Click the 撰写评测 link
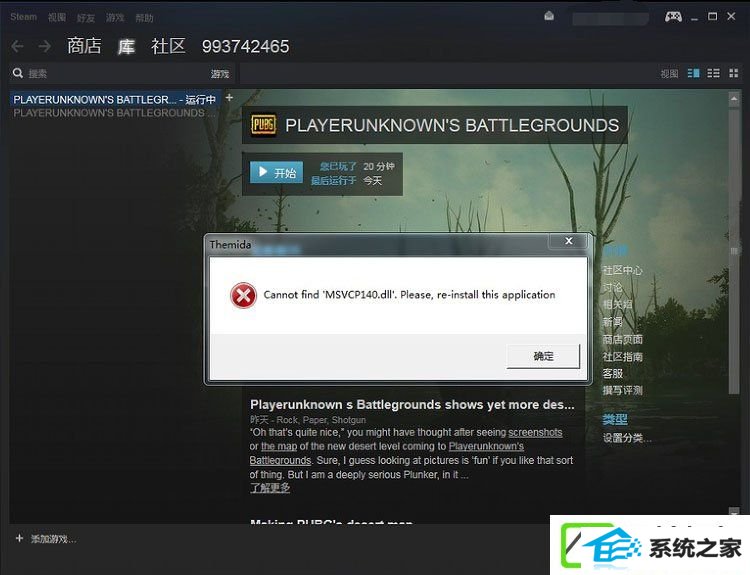The height and width of the screenshot is (575, 750). click(x=622, y=390)
